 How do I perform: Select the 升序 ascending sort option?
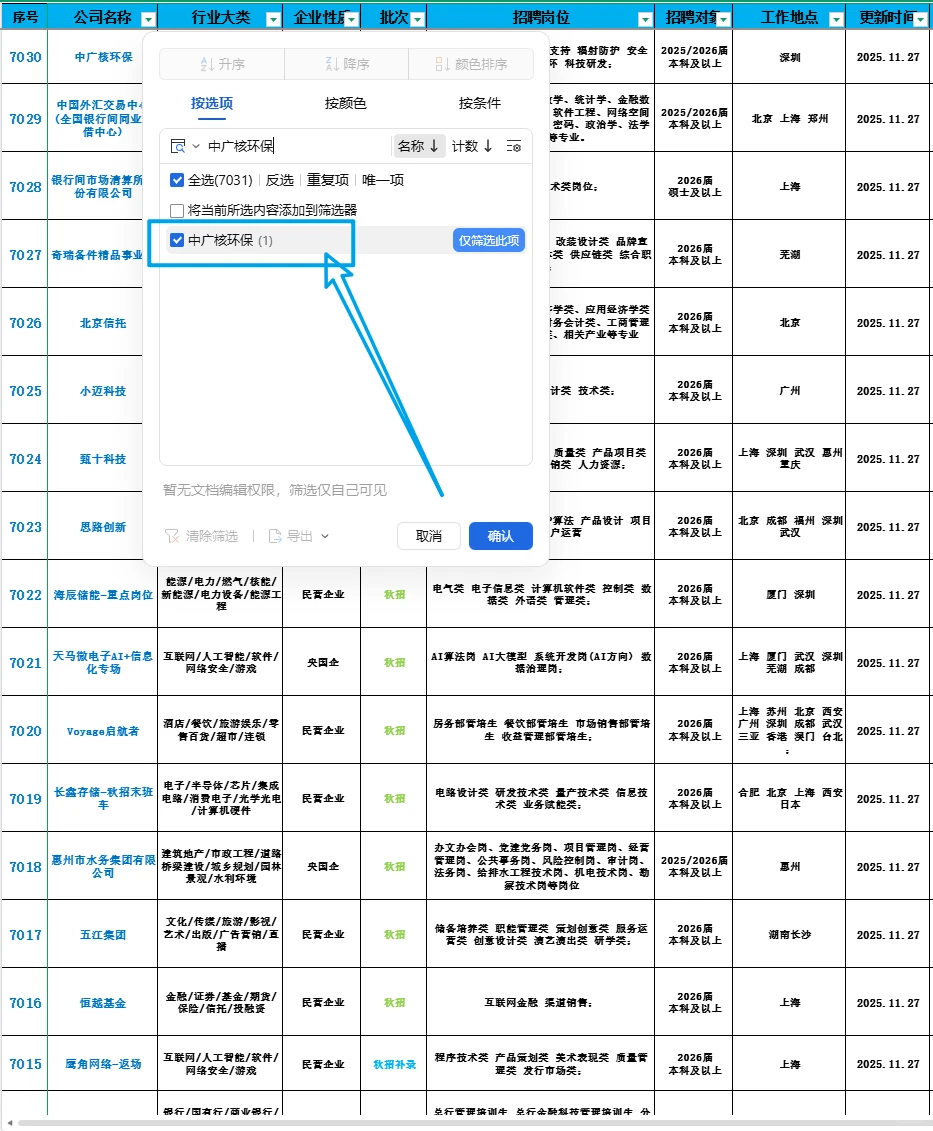tap(222, 65)
